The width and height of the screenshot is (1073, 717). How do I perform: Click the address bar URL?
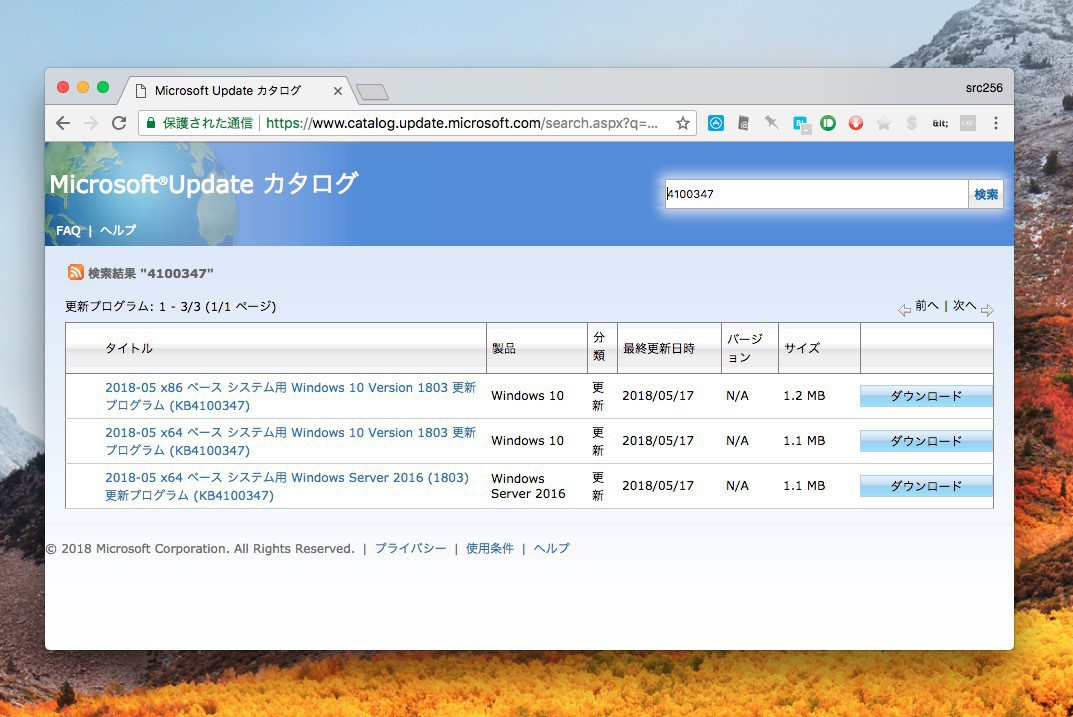click(462, 123)
